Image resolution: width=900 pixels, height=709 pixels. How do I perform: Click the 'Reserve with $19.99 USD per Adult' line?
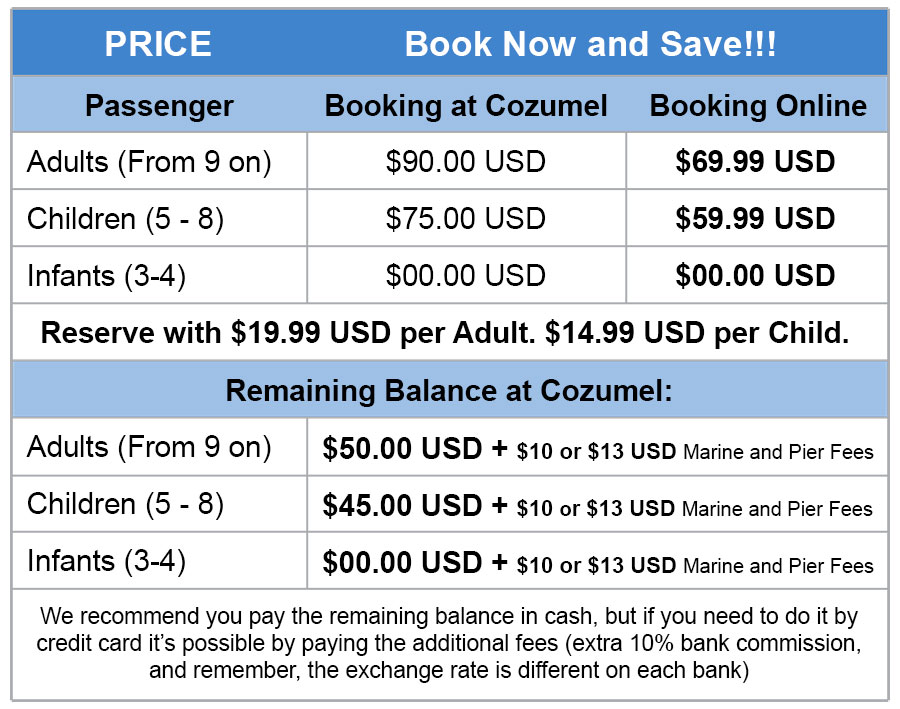pyautogui.click(x=445, y=333)
